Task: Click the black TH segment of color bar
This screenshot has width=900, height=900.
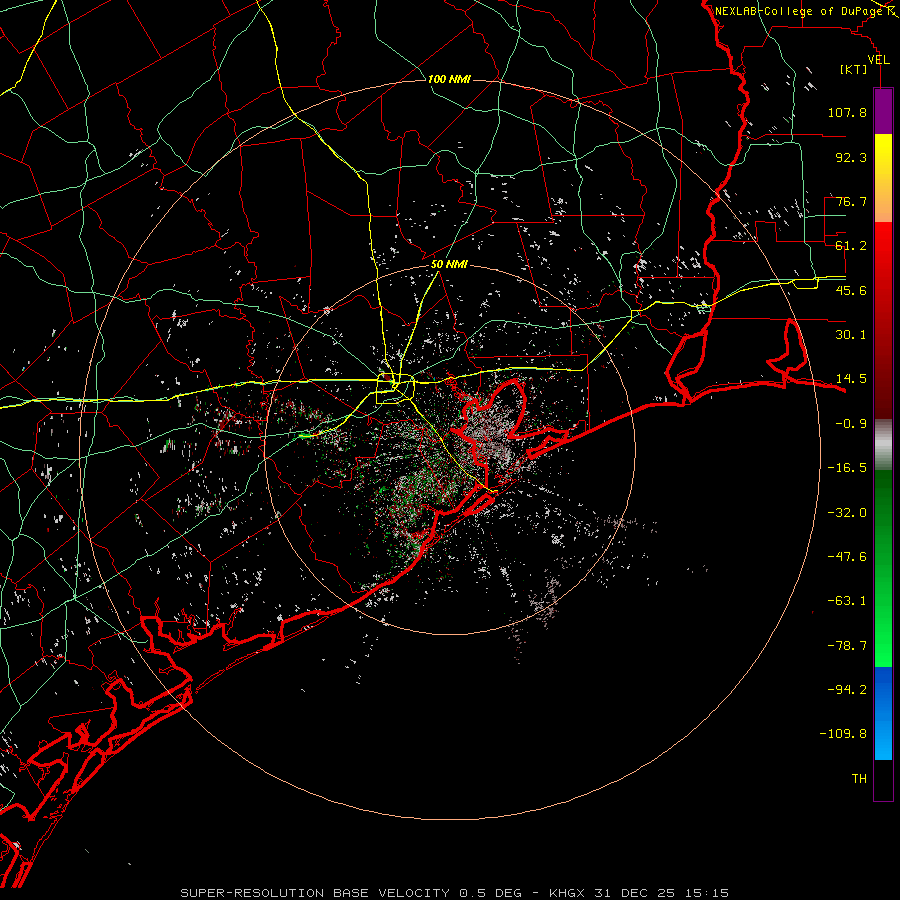Action: 883,779
